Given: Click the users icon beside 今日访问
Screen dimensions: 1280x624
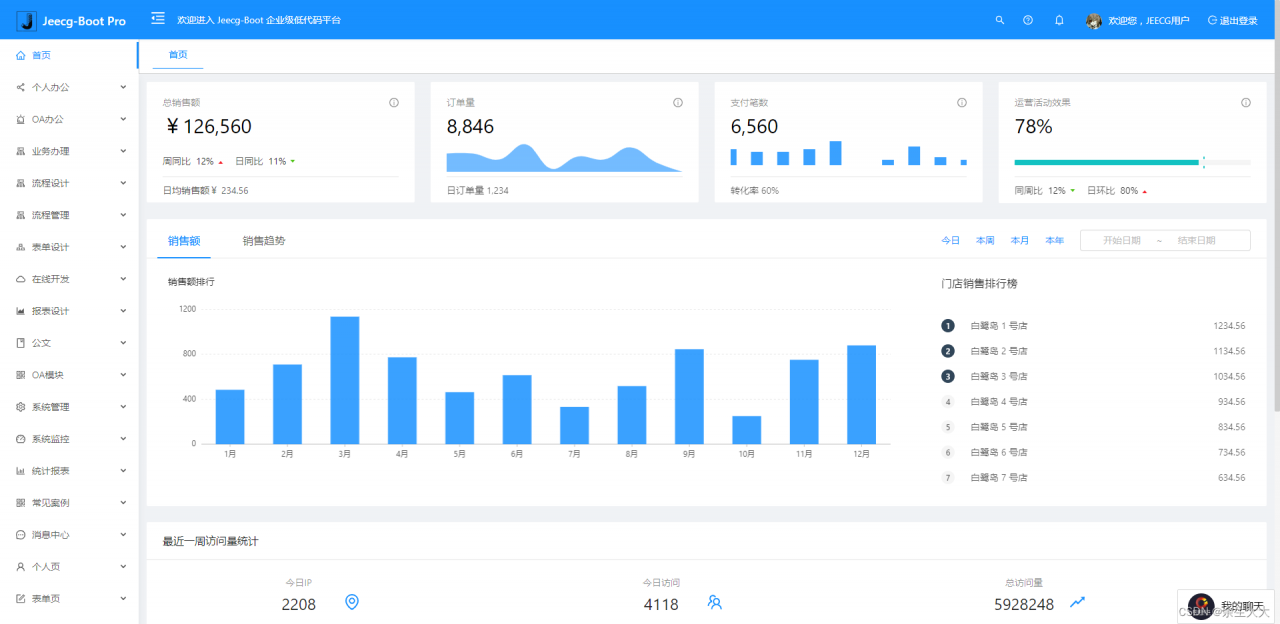Looking at the screenshot, I should (x=714, y=602).
